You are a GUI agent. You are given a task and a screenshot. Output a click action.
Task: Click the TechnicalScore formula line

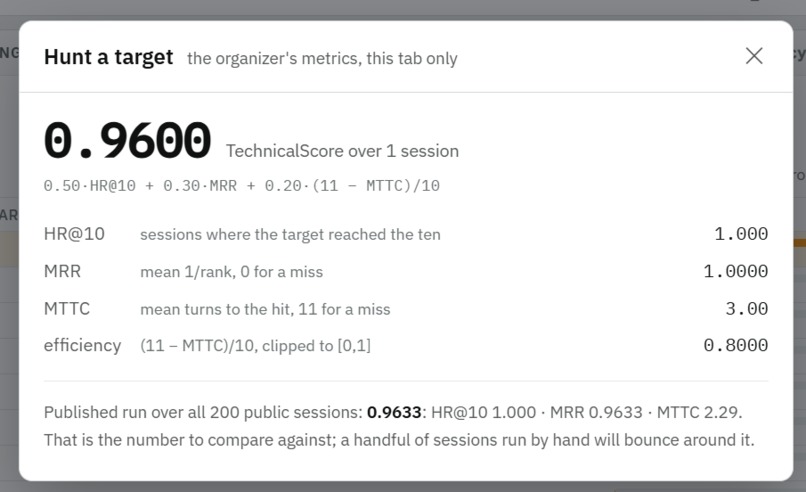pos(242,186)
